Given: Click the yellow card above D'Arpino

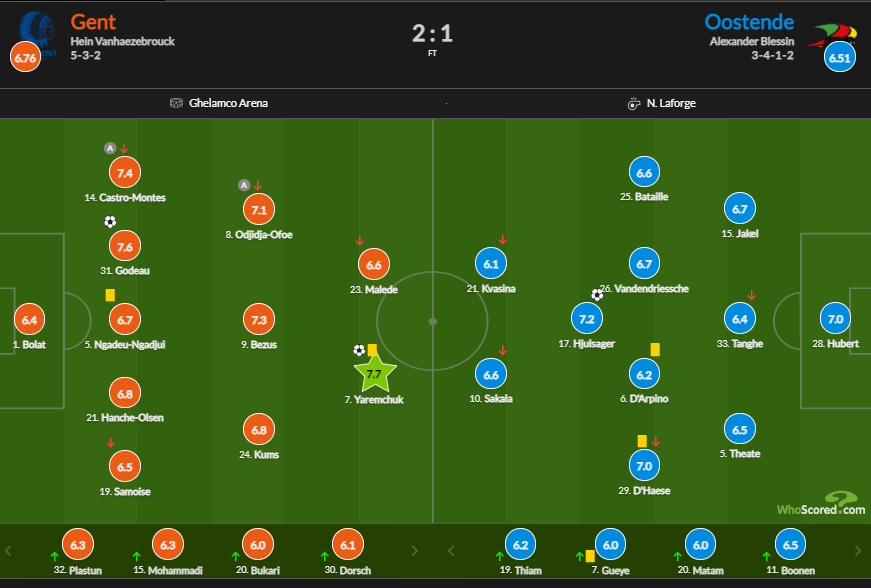Looking at the screenshot, I should click(655, 349).
